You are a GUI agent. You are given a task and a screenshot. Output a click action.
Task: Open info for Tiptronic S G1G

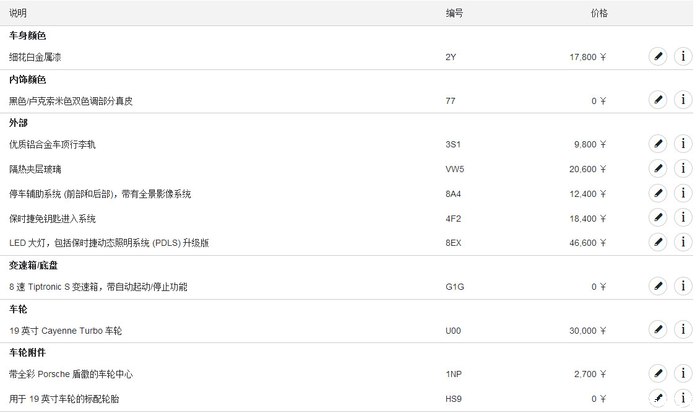683,286
